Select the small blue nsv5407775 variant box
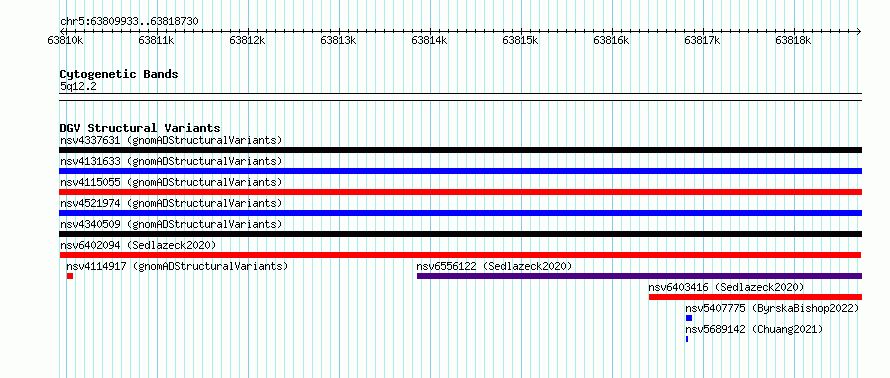 point(689,318)
